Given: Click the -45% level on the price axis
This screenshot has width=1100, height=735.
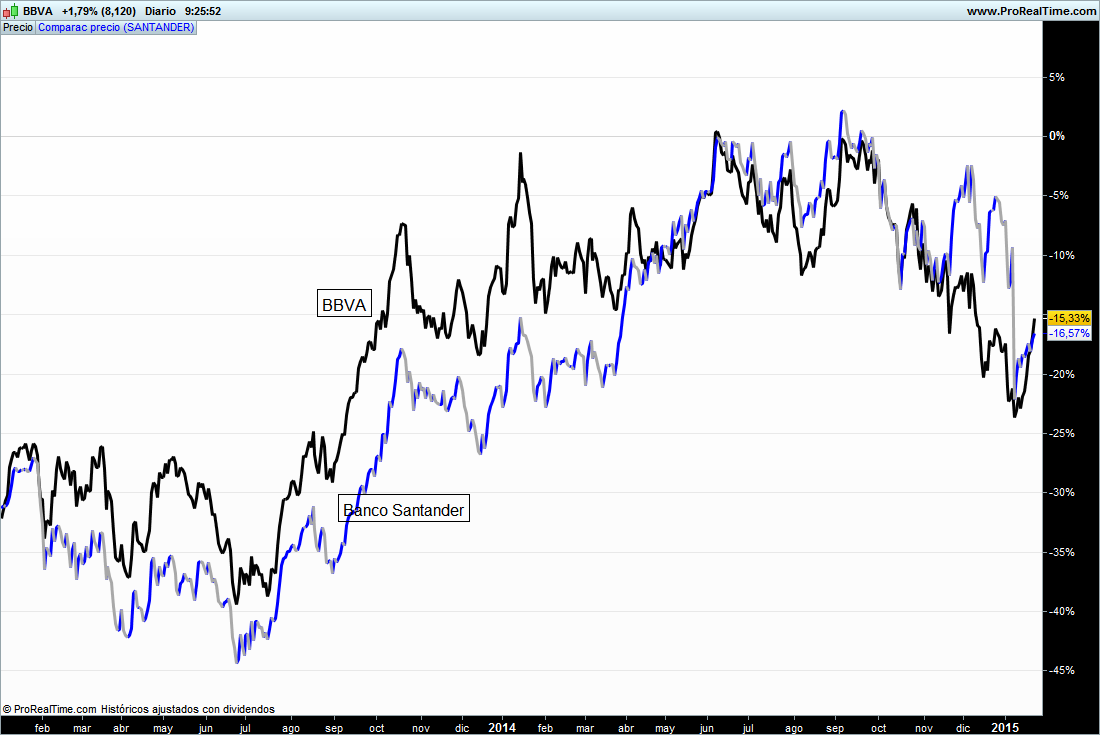Looking at the screenshot, I should click(x=1061, y=670).
